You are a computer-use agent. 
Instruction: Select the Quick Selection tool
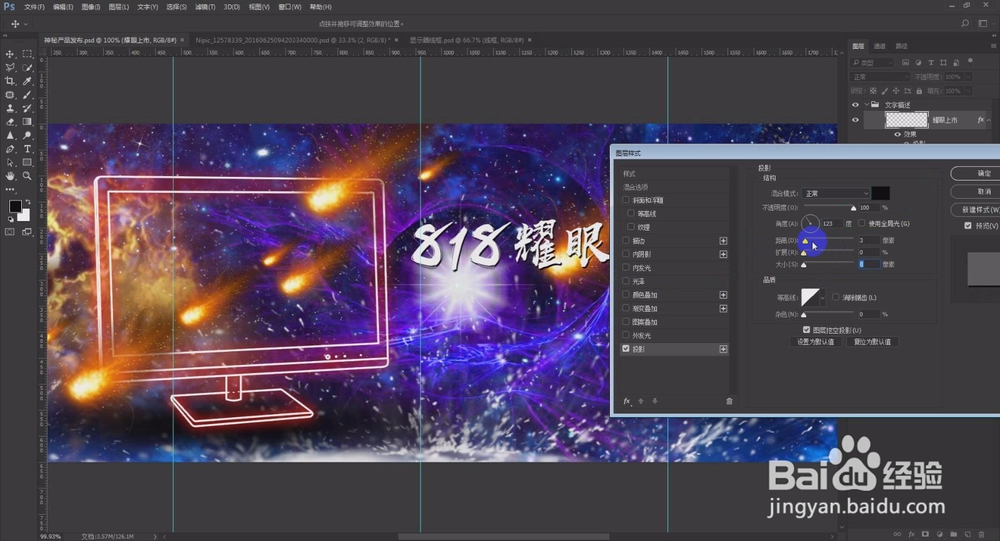point(27,68)
